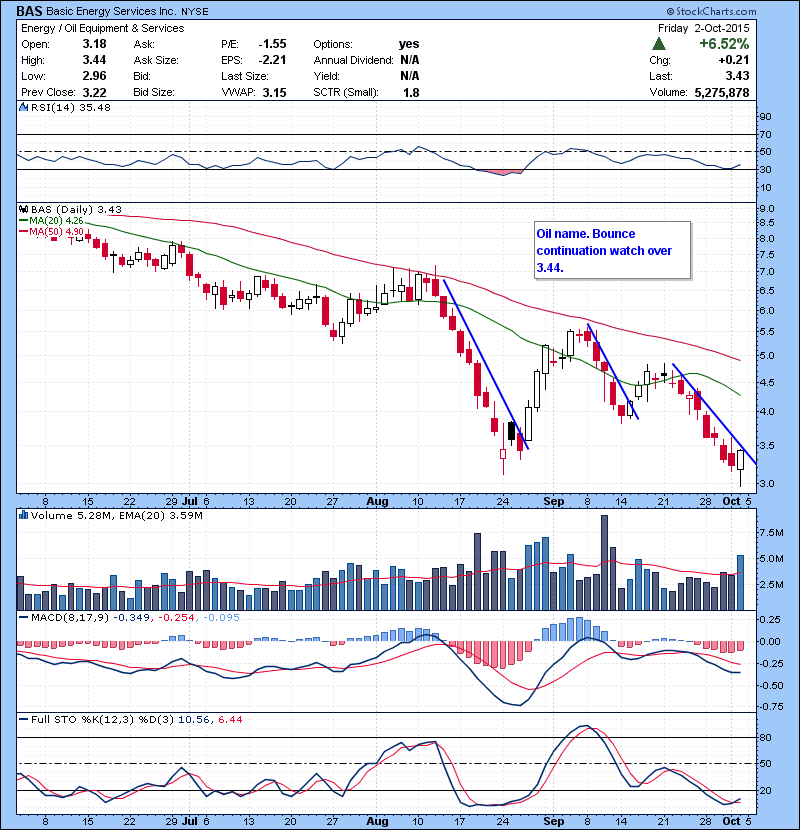Click the company name Basic Energy Services Inc.

pos(112,11)
